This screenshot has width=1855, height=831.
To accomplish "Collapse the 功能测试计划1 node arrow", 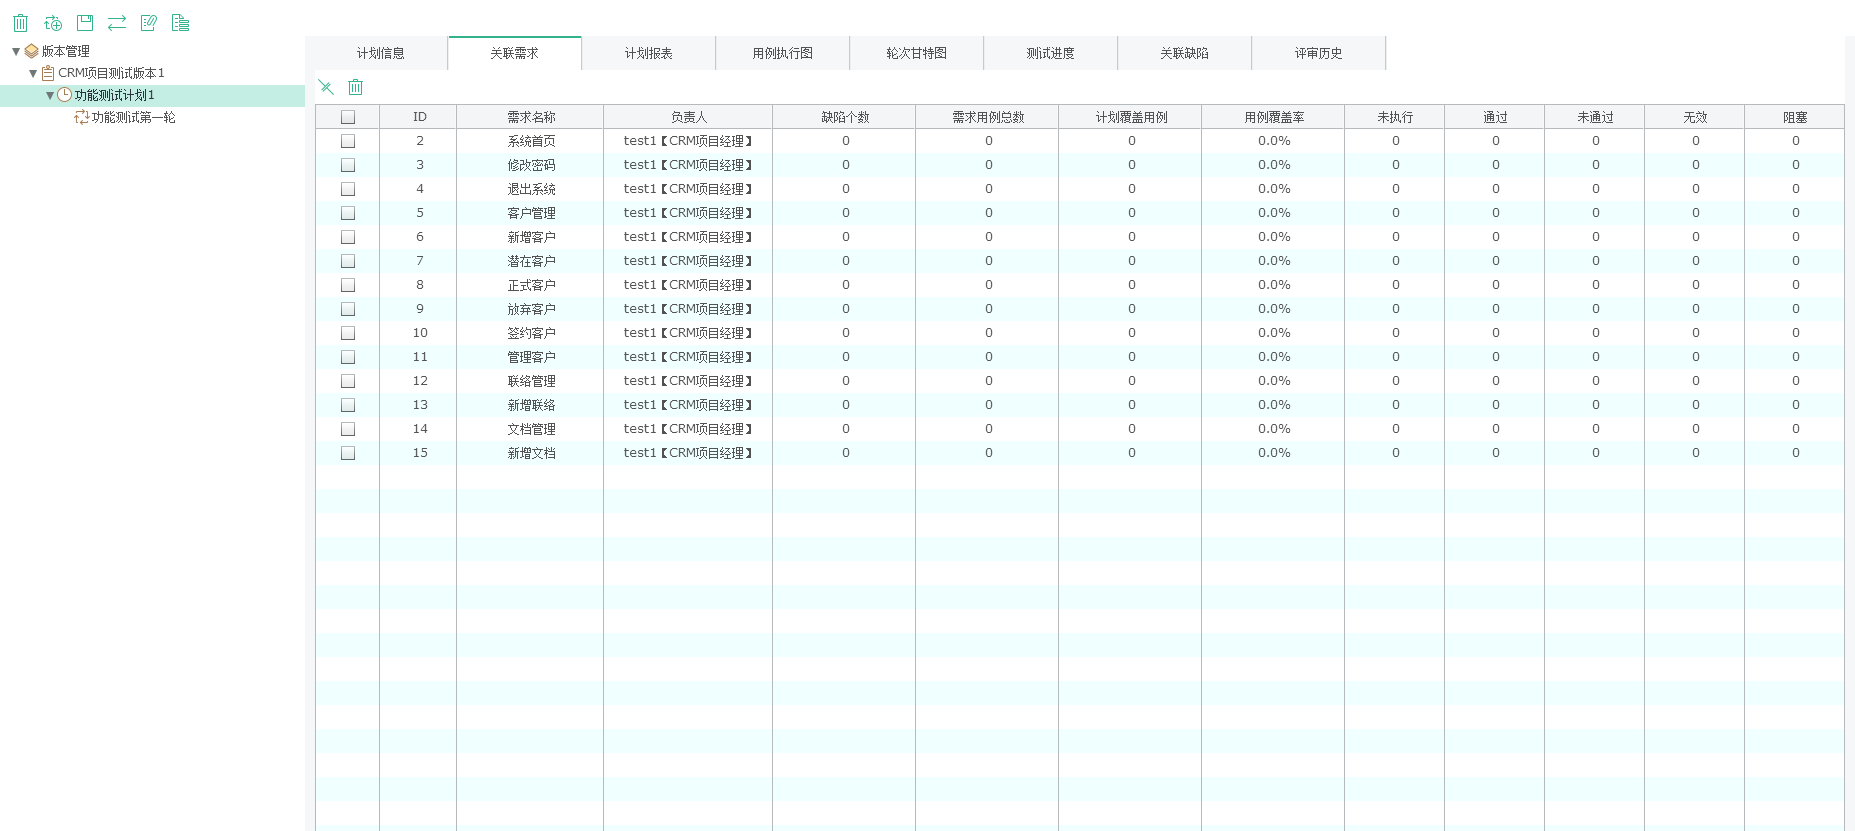I will [x=50, y=95].
